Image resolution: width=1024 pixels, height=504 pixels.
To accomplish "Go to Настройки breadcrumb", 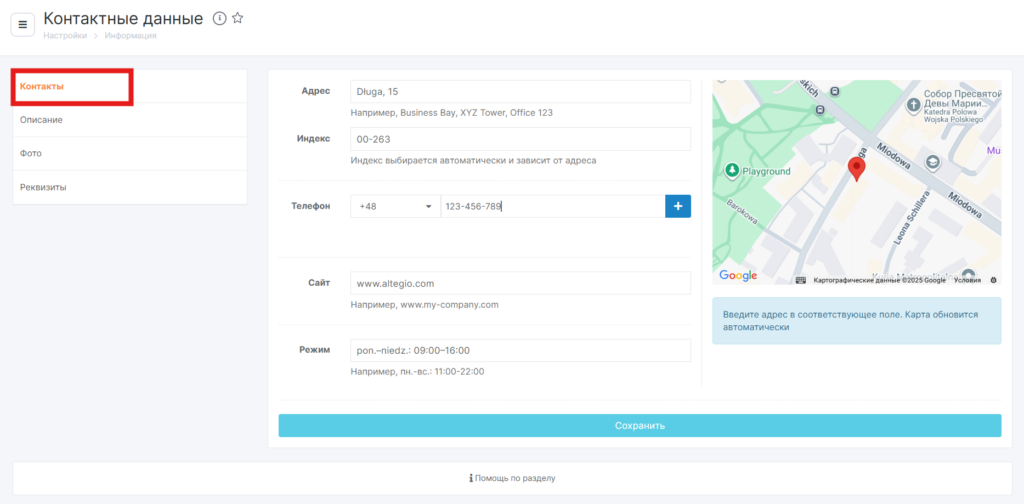I will [x=63, y=36].
